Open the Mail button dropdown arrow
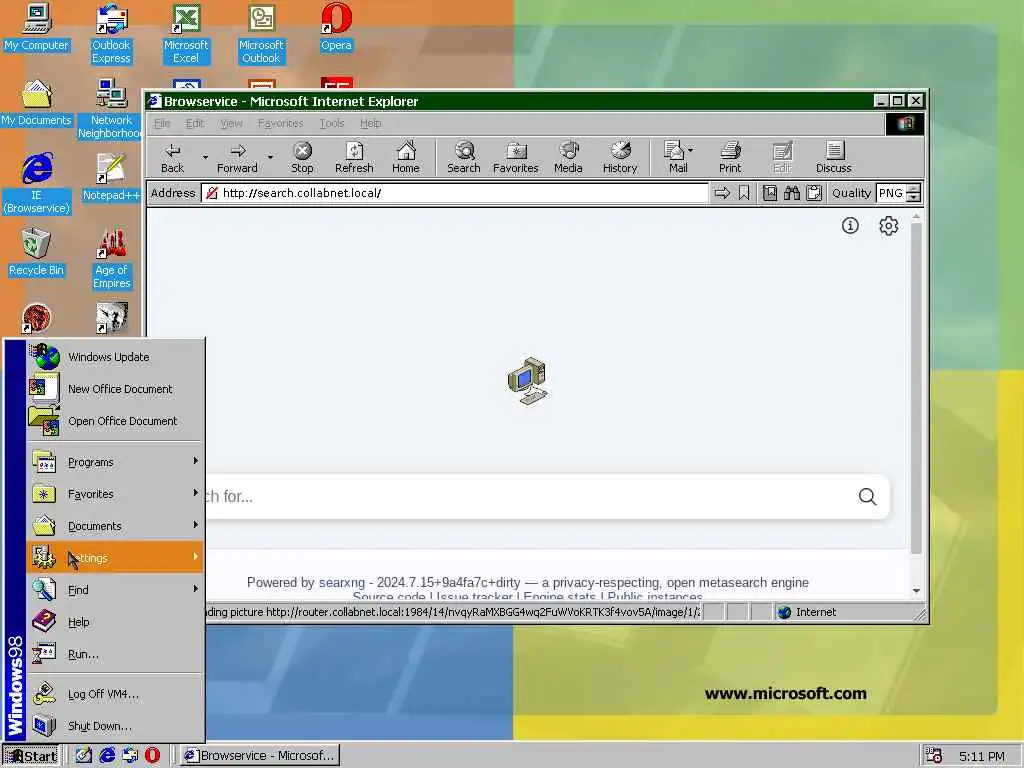1024x768 pixels. [x=691, y=150]
